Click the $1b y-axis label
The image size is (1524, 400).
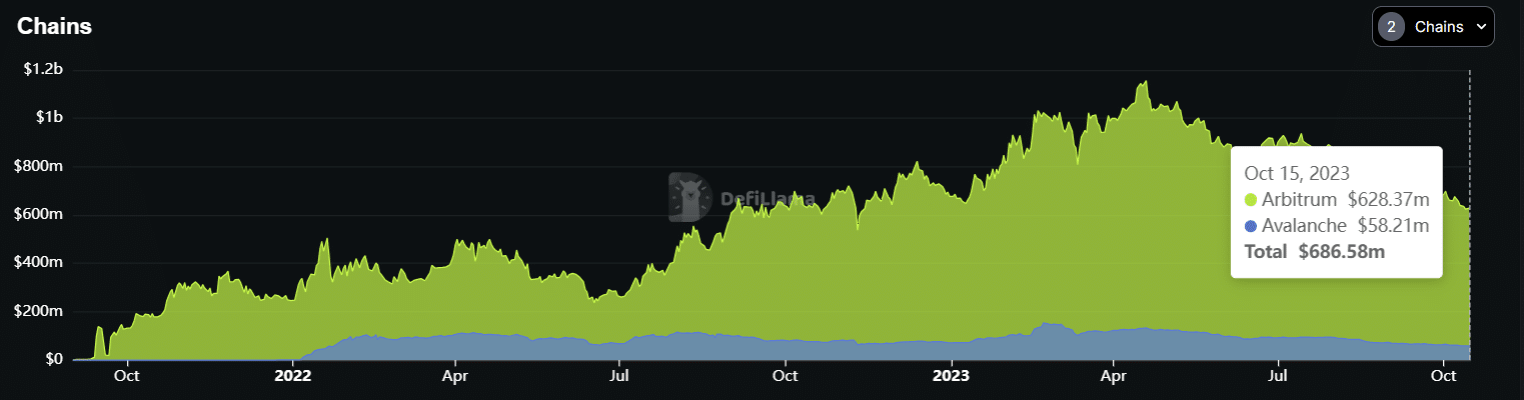click(49, 118)
